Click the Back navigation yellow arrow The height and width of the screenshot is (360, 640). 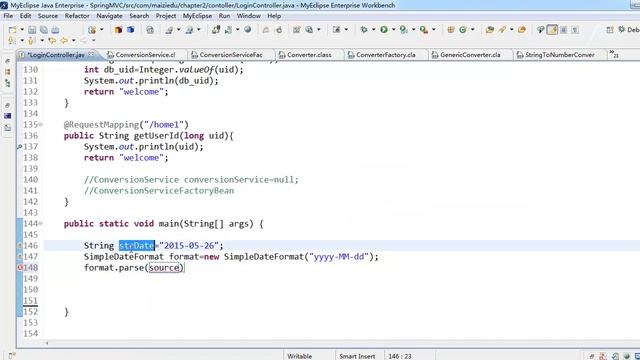[x=64, y=40]
